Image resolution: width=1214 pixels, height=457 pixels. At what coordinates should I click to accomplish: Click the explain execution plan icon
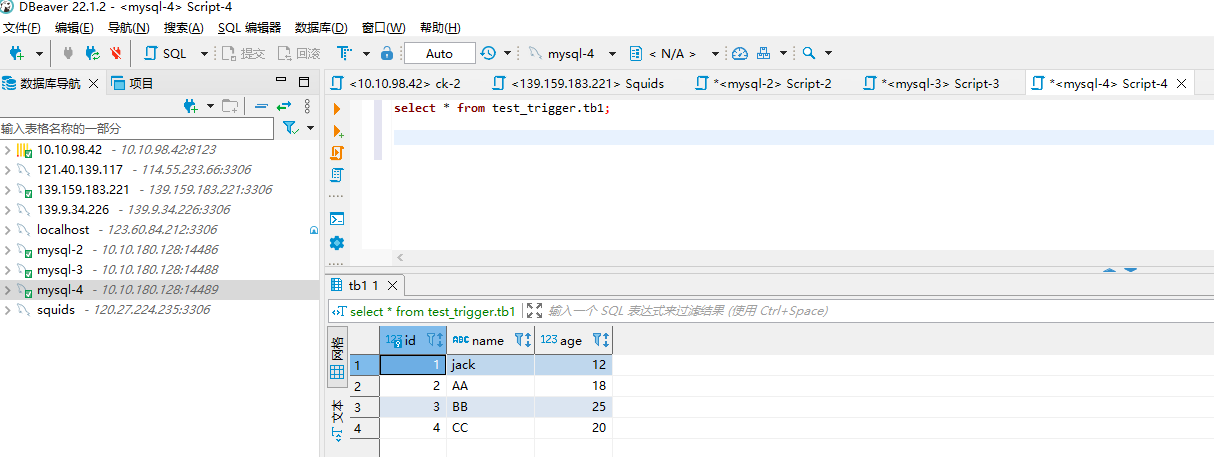(x=337, y=175)
